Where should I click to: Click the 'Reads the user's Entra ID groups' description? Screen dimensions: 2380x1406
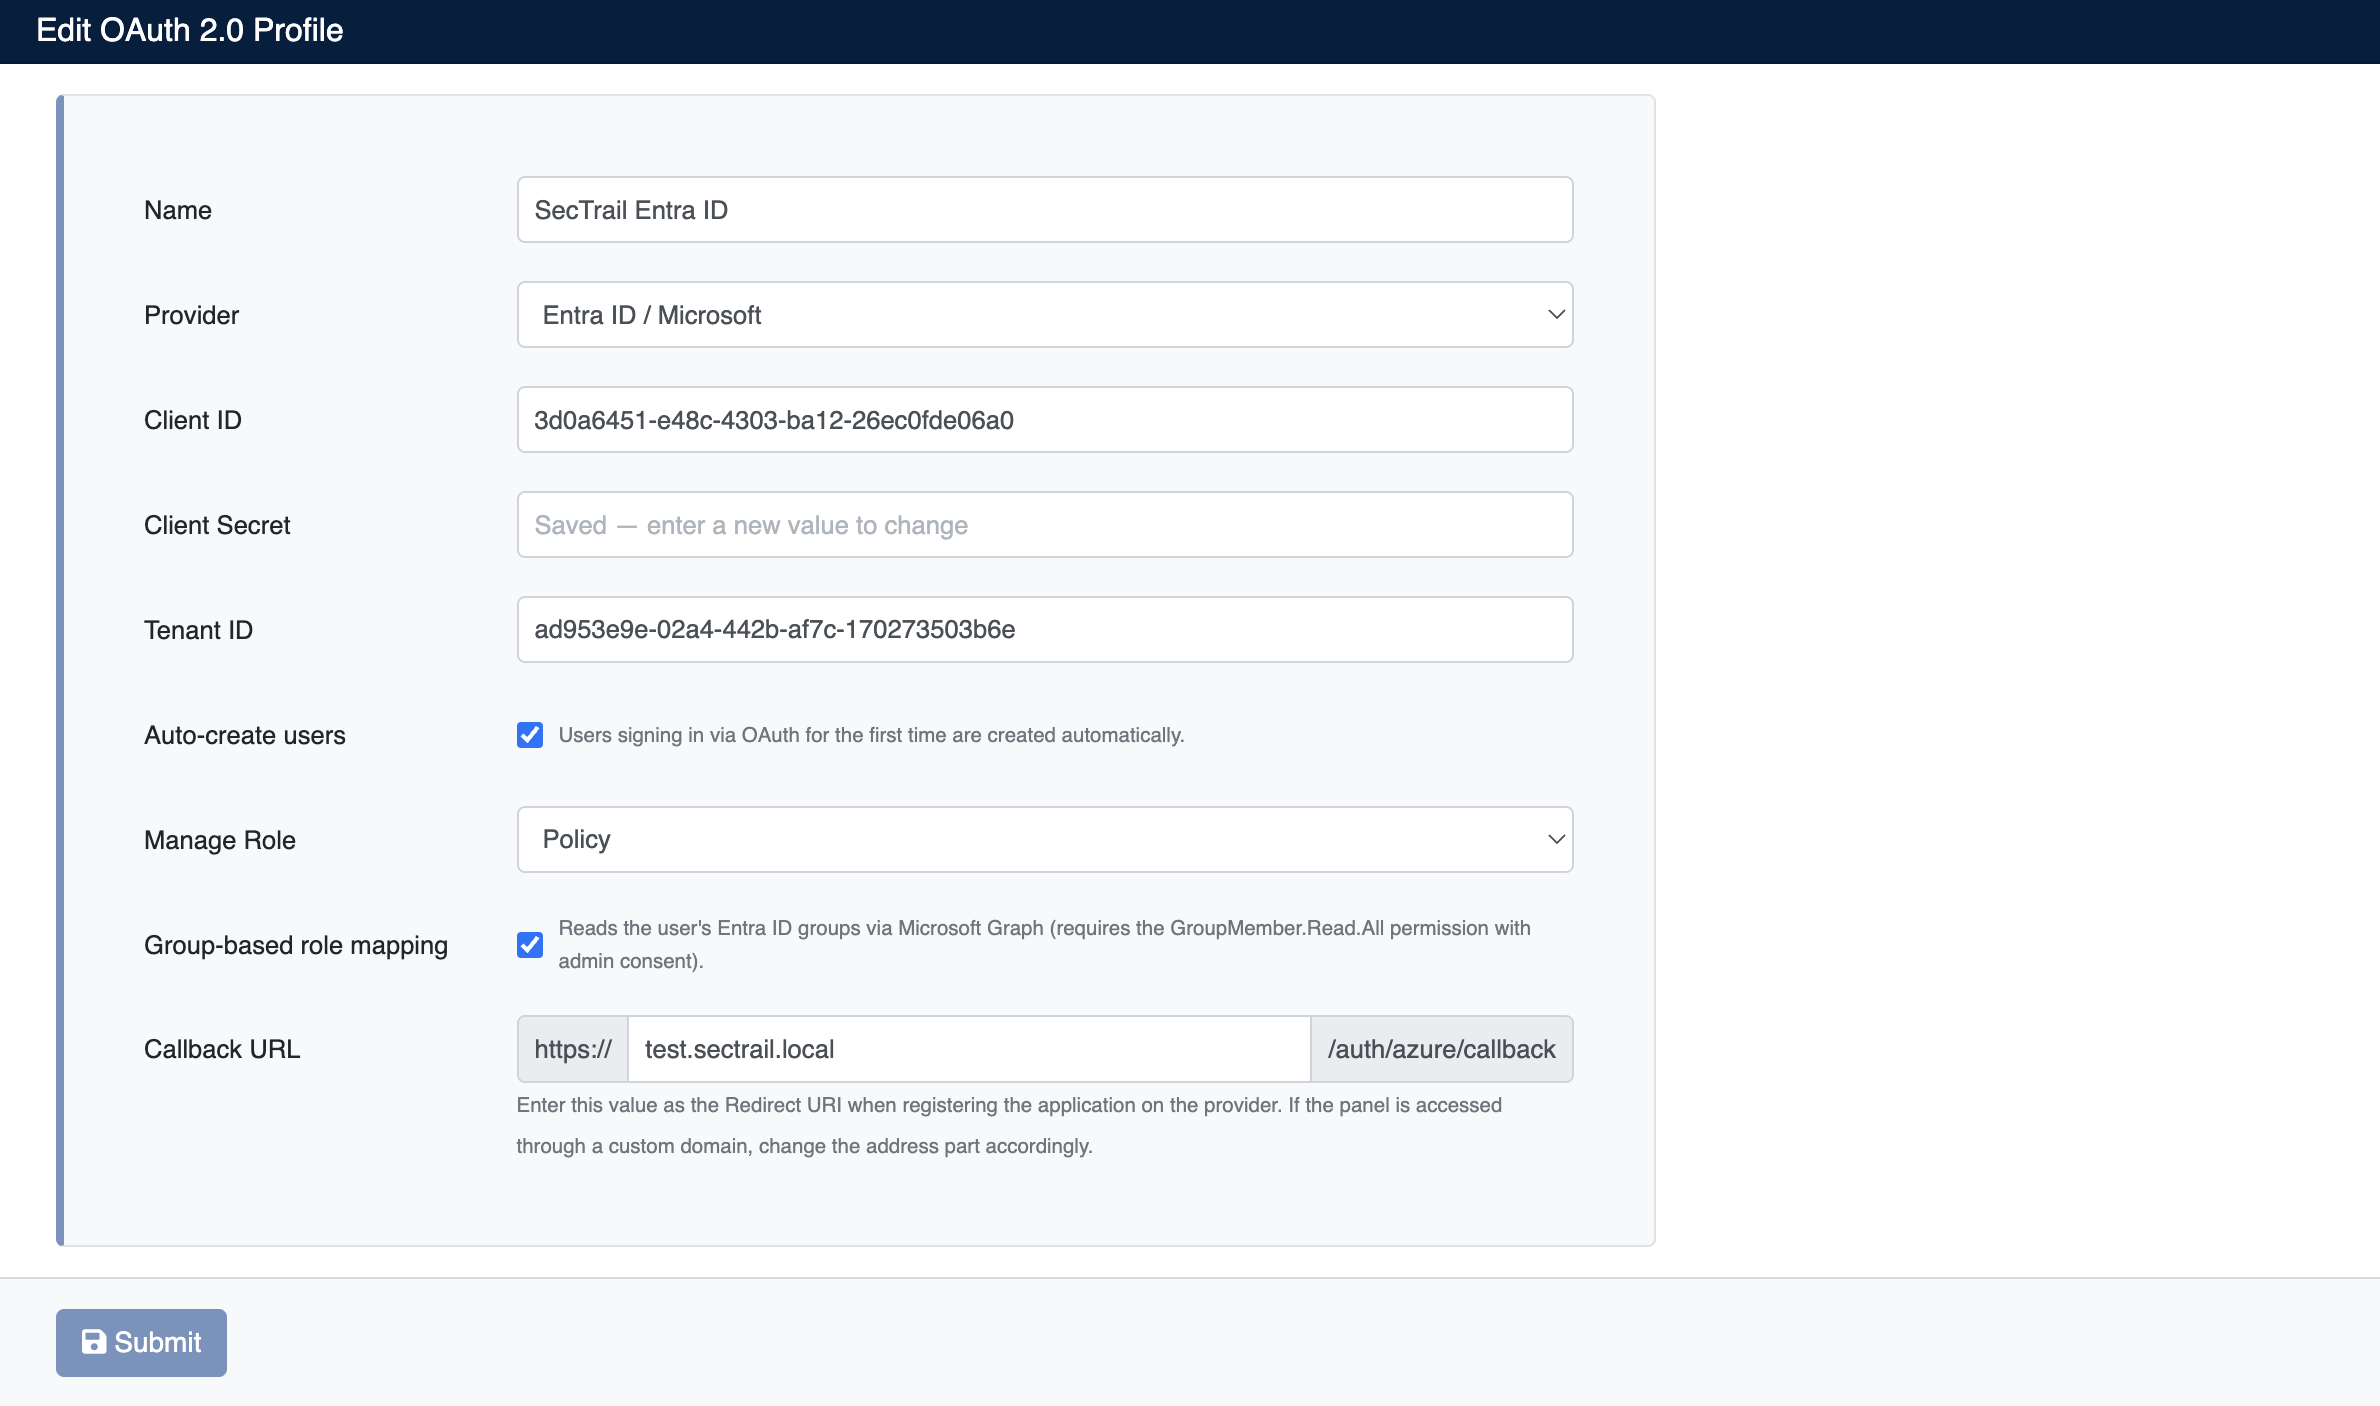pos(1044,944)
